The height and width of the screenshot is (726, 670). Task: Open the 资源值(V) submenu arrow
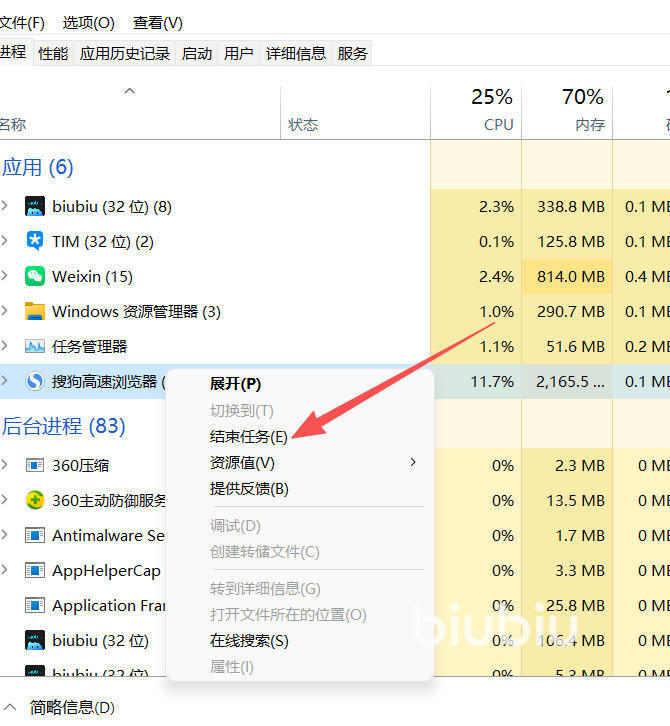click(x=412, y=463)
